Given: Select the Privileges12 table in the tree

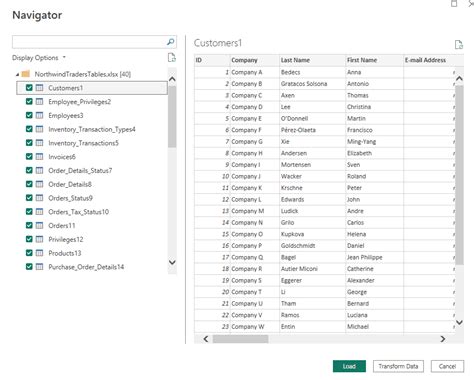Looking at the screenshot, I should [92, 239].
